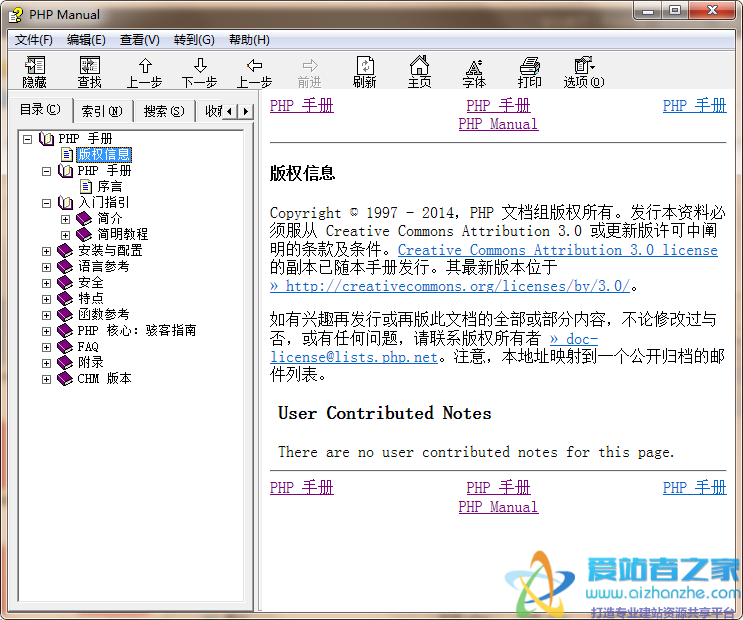Collapse the 入门指引 node
Screen dimensions: 743x620
tap(46, 203)
